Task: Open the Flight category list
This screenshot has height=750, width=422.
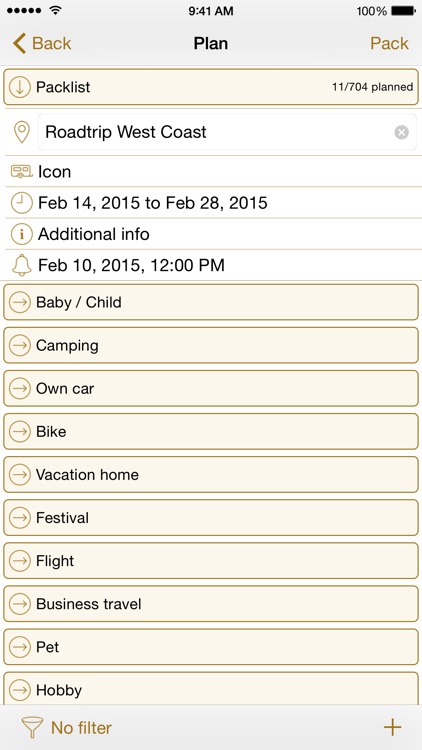Action: (x=211, y=561)
